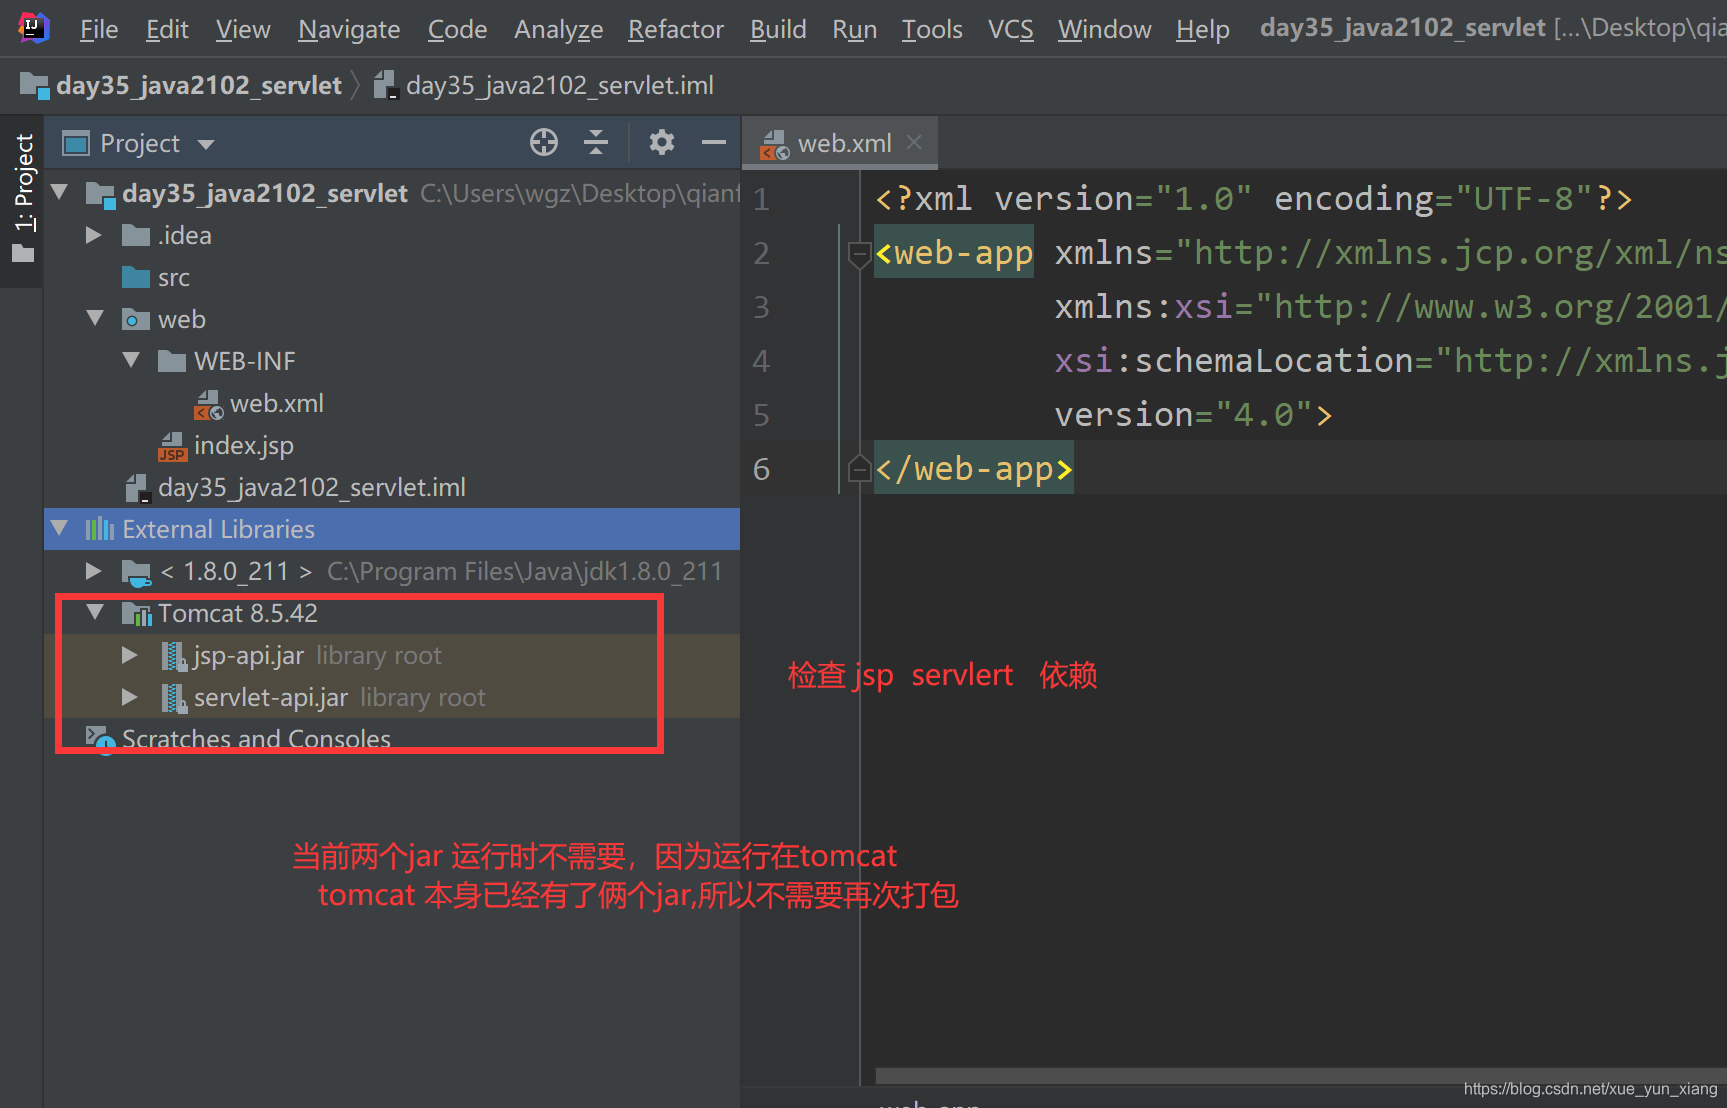
Task: Click the IntelliJ IDEA logo icon
Action: click(x=34, y=28)
